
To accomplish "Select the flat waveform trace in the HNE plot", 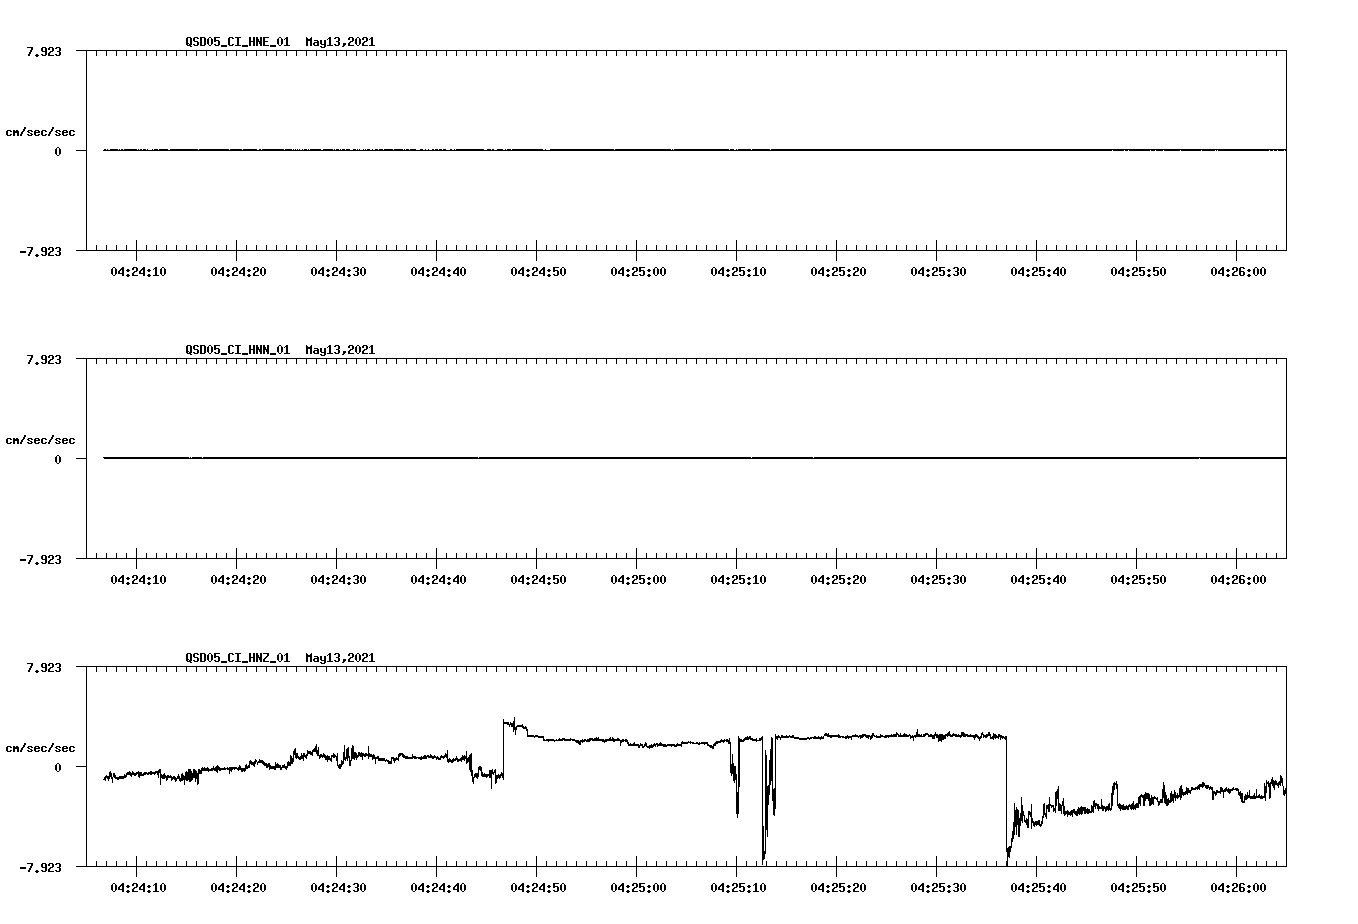I will tap(600, 150).
